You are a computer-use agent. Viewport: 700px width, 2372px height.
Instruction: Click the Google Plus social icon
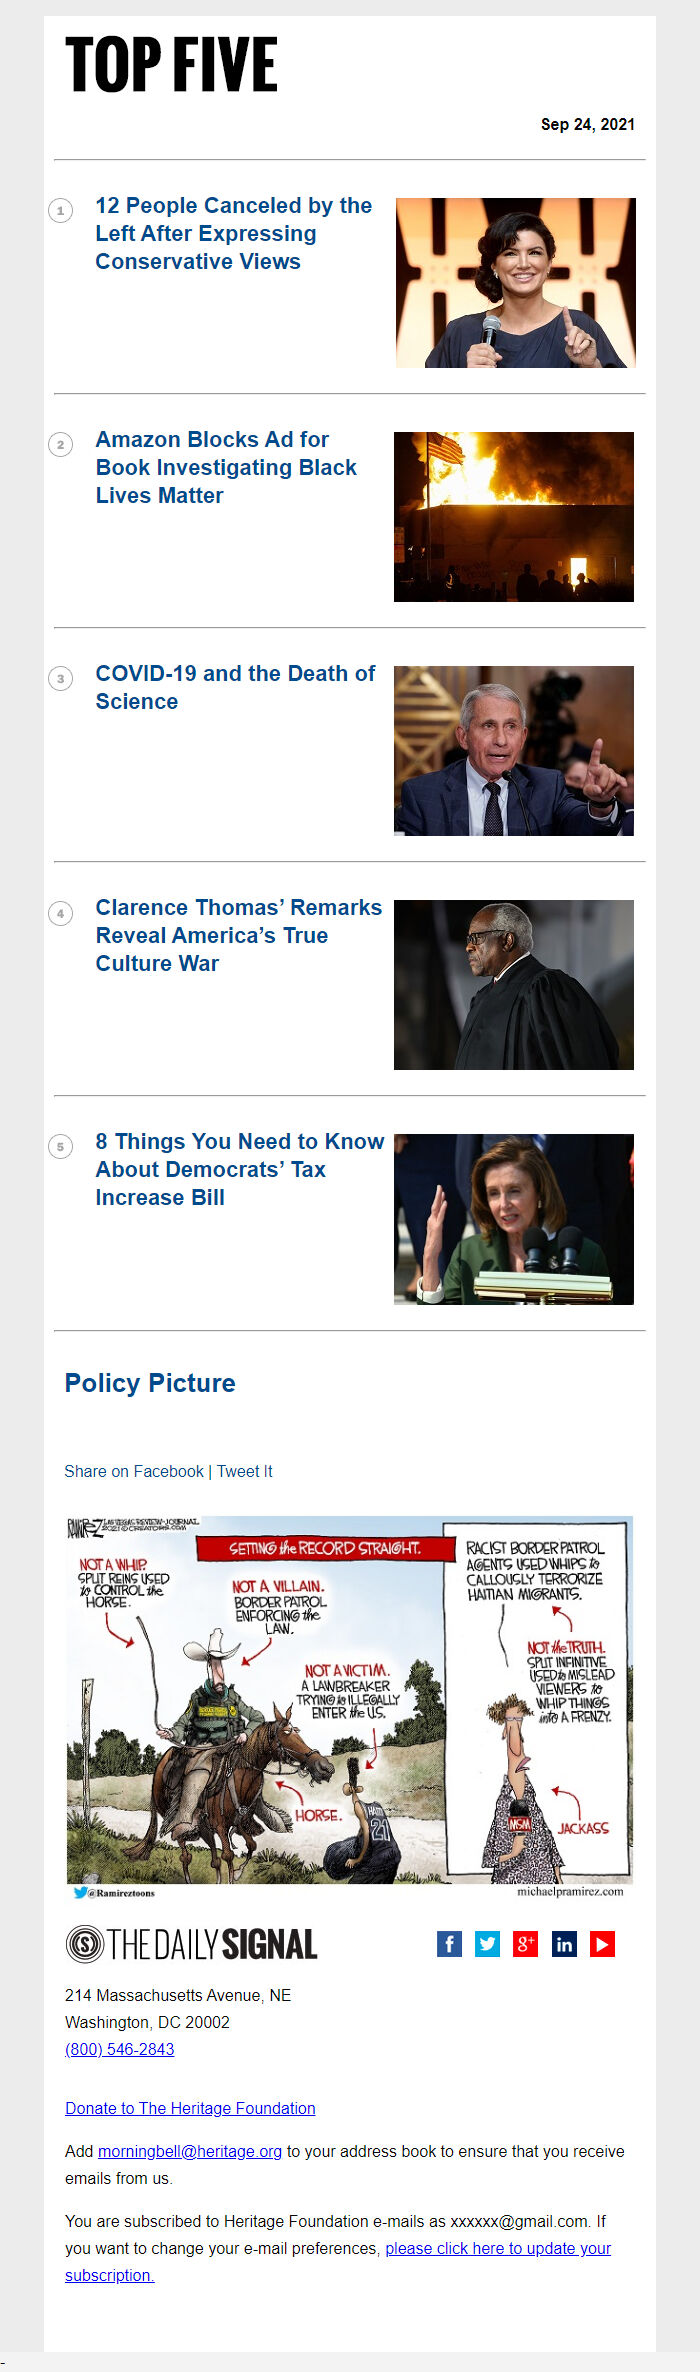(x=525, y=1943)
